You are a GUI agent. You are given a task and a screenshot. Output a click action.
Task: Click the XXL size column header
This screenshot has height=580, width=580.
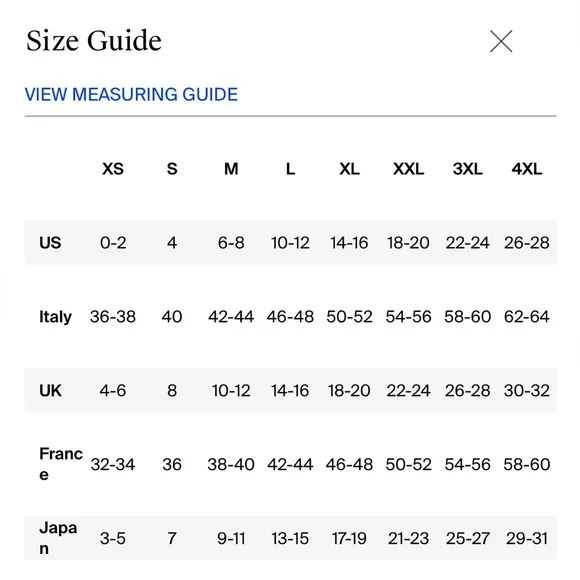pyautogui.click(x=408, y=169)
